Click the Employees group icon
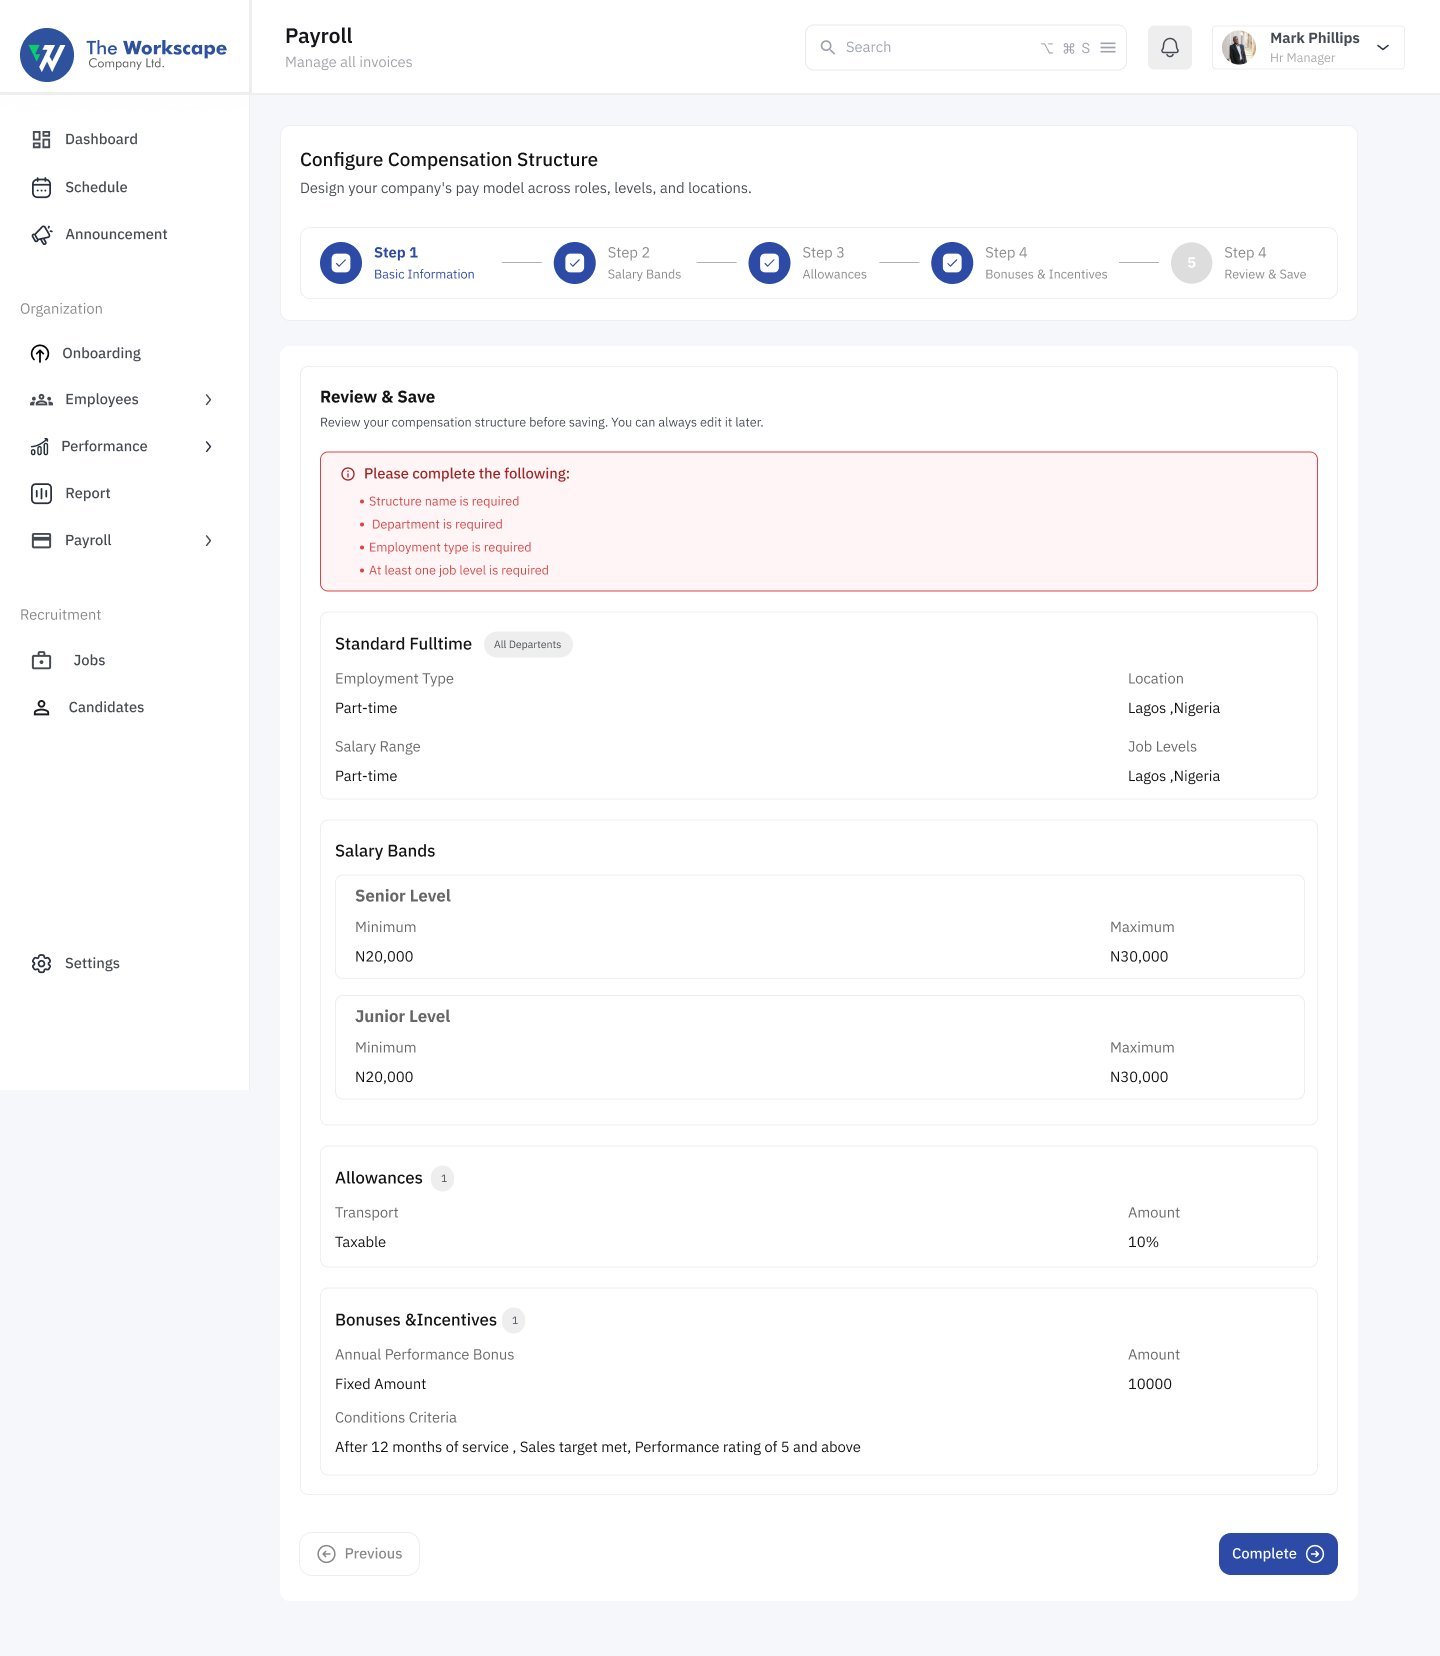The height and width of the screenshot is (1656, 1440). pos(41,400)
